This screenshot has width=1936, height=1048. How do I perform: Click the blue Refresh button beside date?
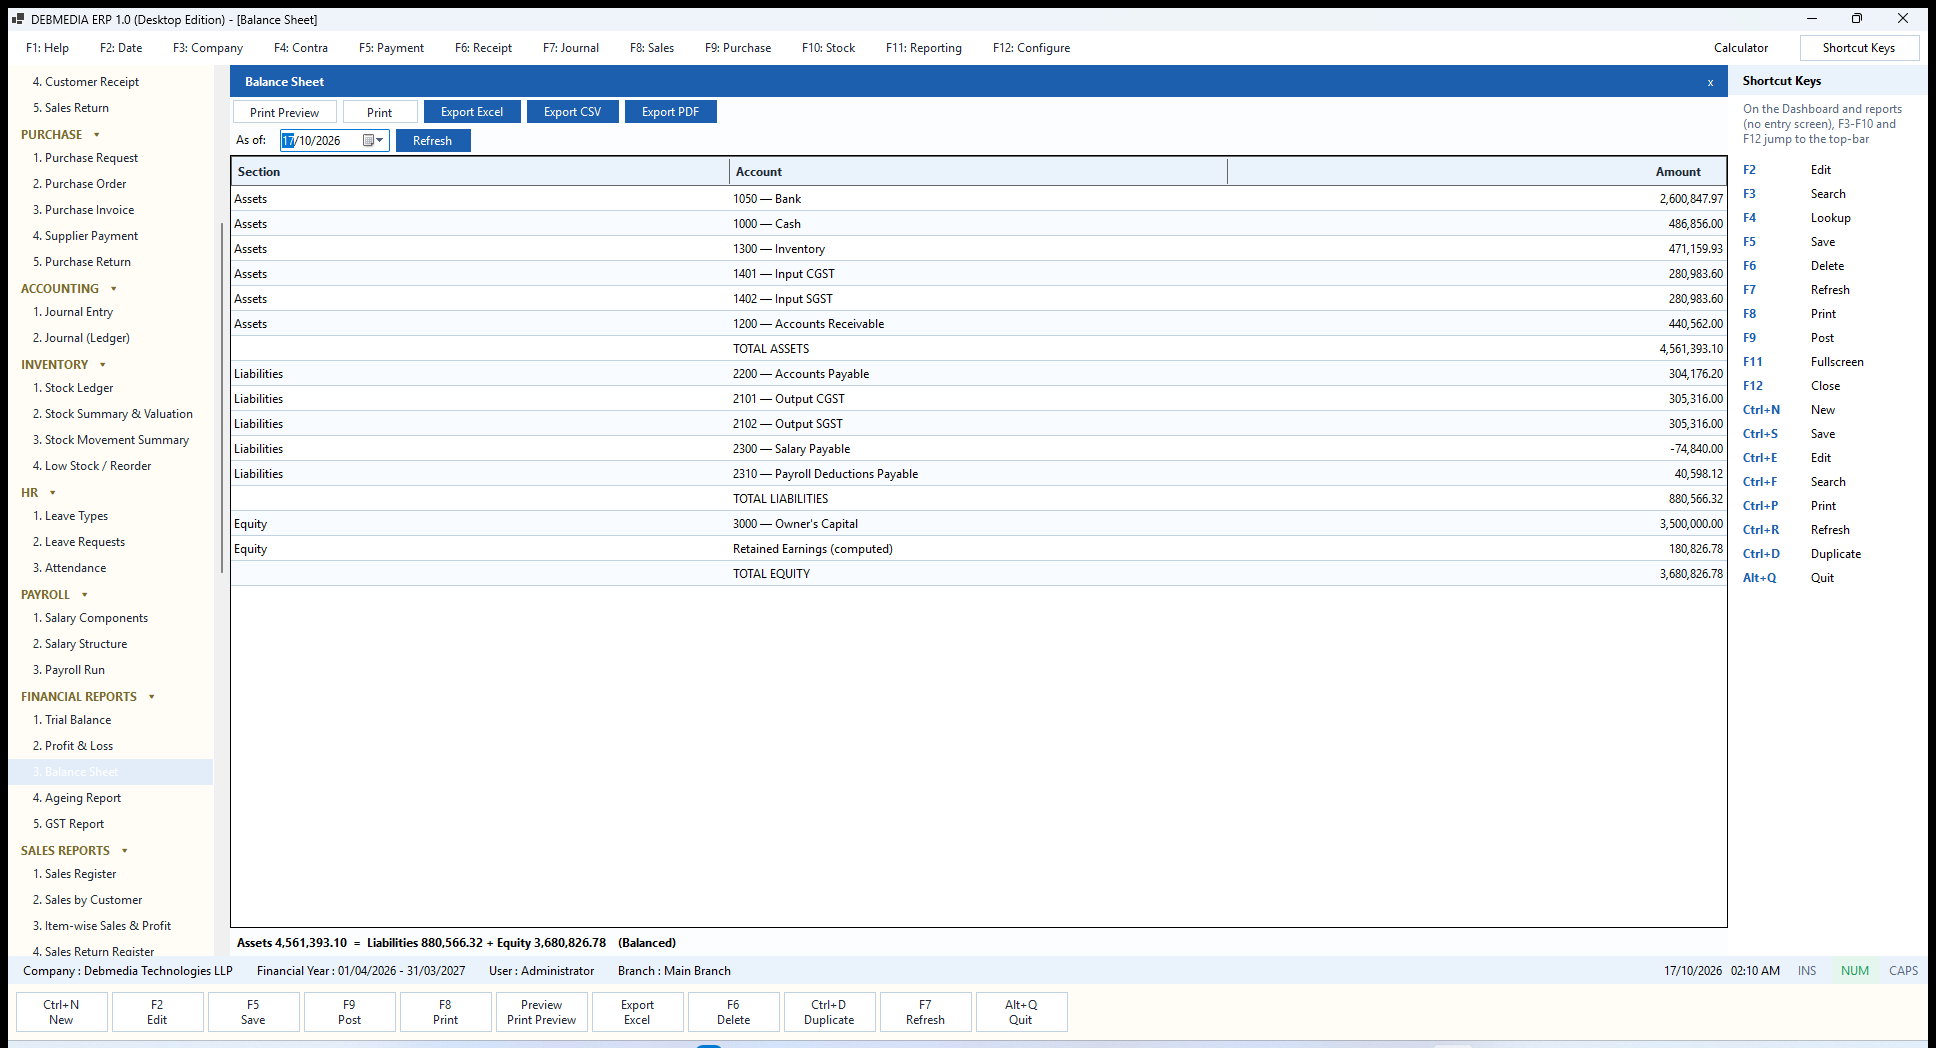pos(433,141)
